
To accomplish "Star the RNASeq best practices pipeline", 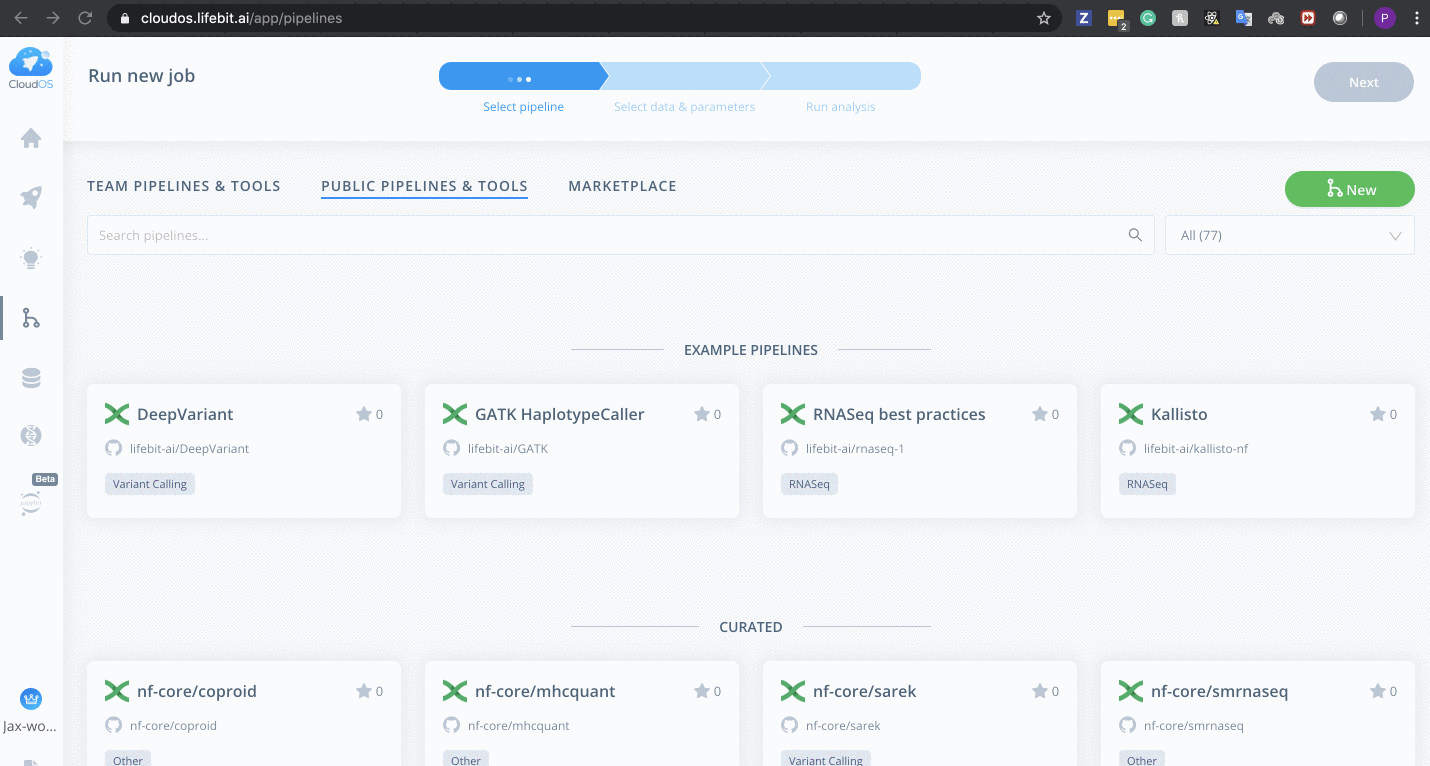I will [1040, 414].
